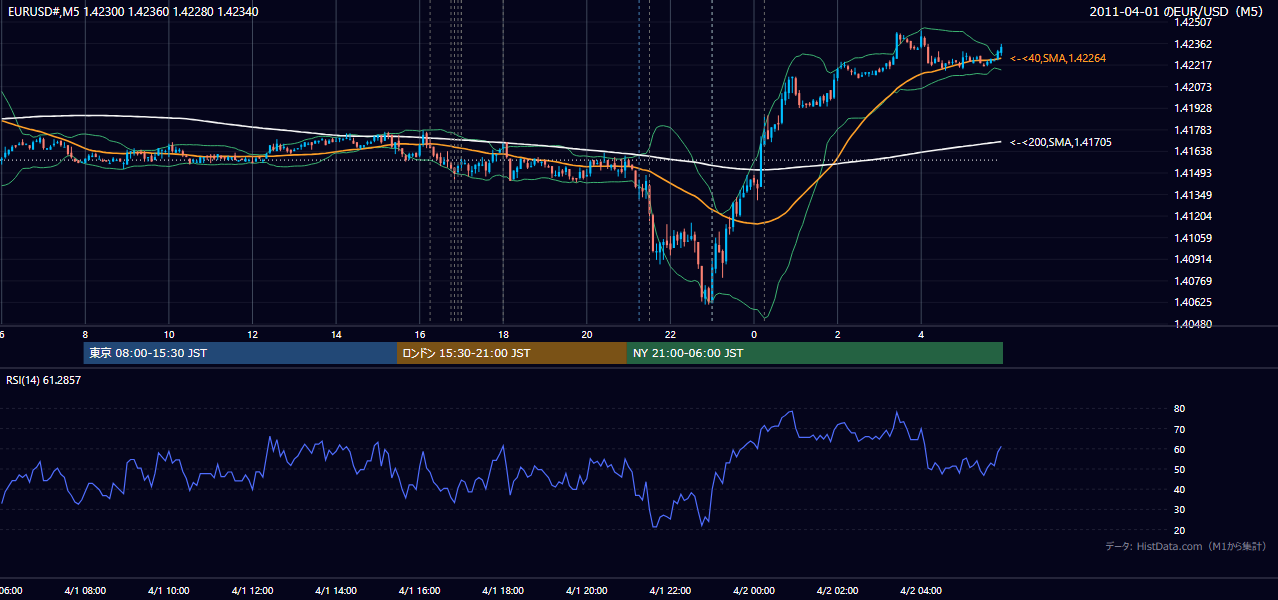Click the 4/1 08:00 date label

point(85,591)
